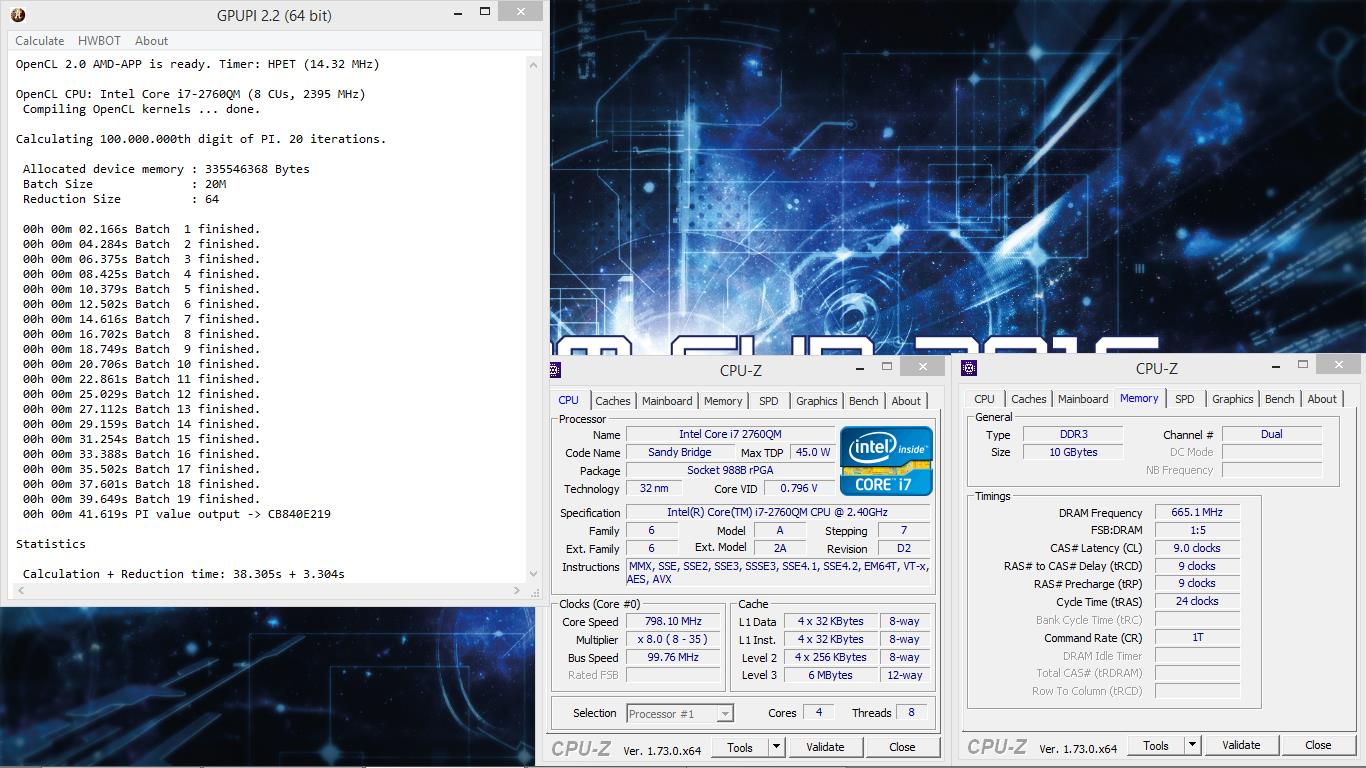Open Bench tab in right CPU-Z window
Image resolution: width=1366 pixels, height=768 pixels.
click(1280, 399)
